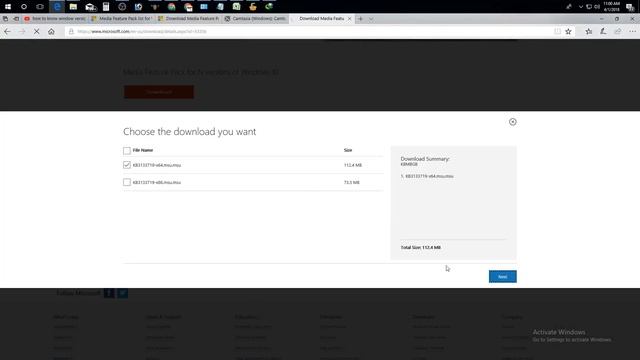Open the volume control in system tray
Viewport: 640px width, 360px height.
(597, 7)
